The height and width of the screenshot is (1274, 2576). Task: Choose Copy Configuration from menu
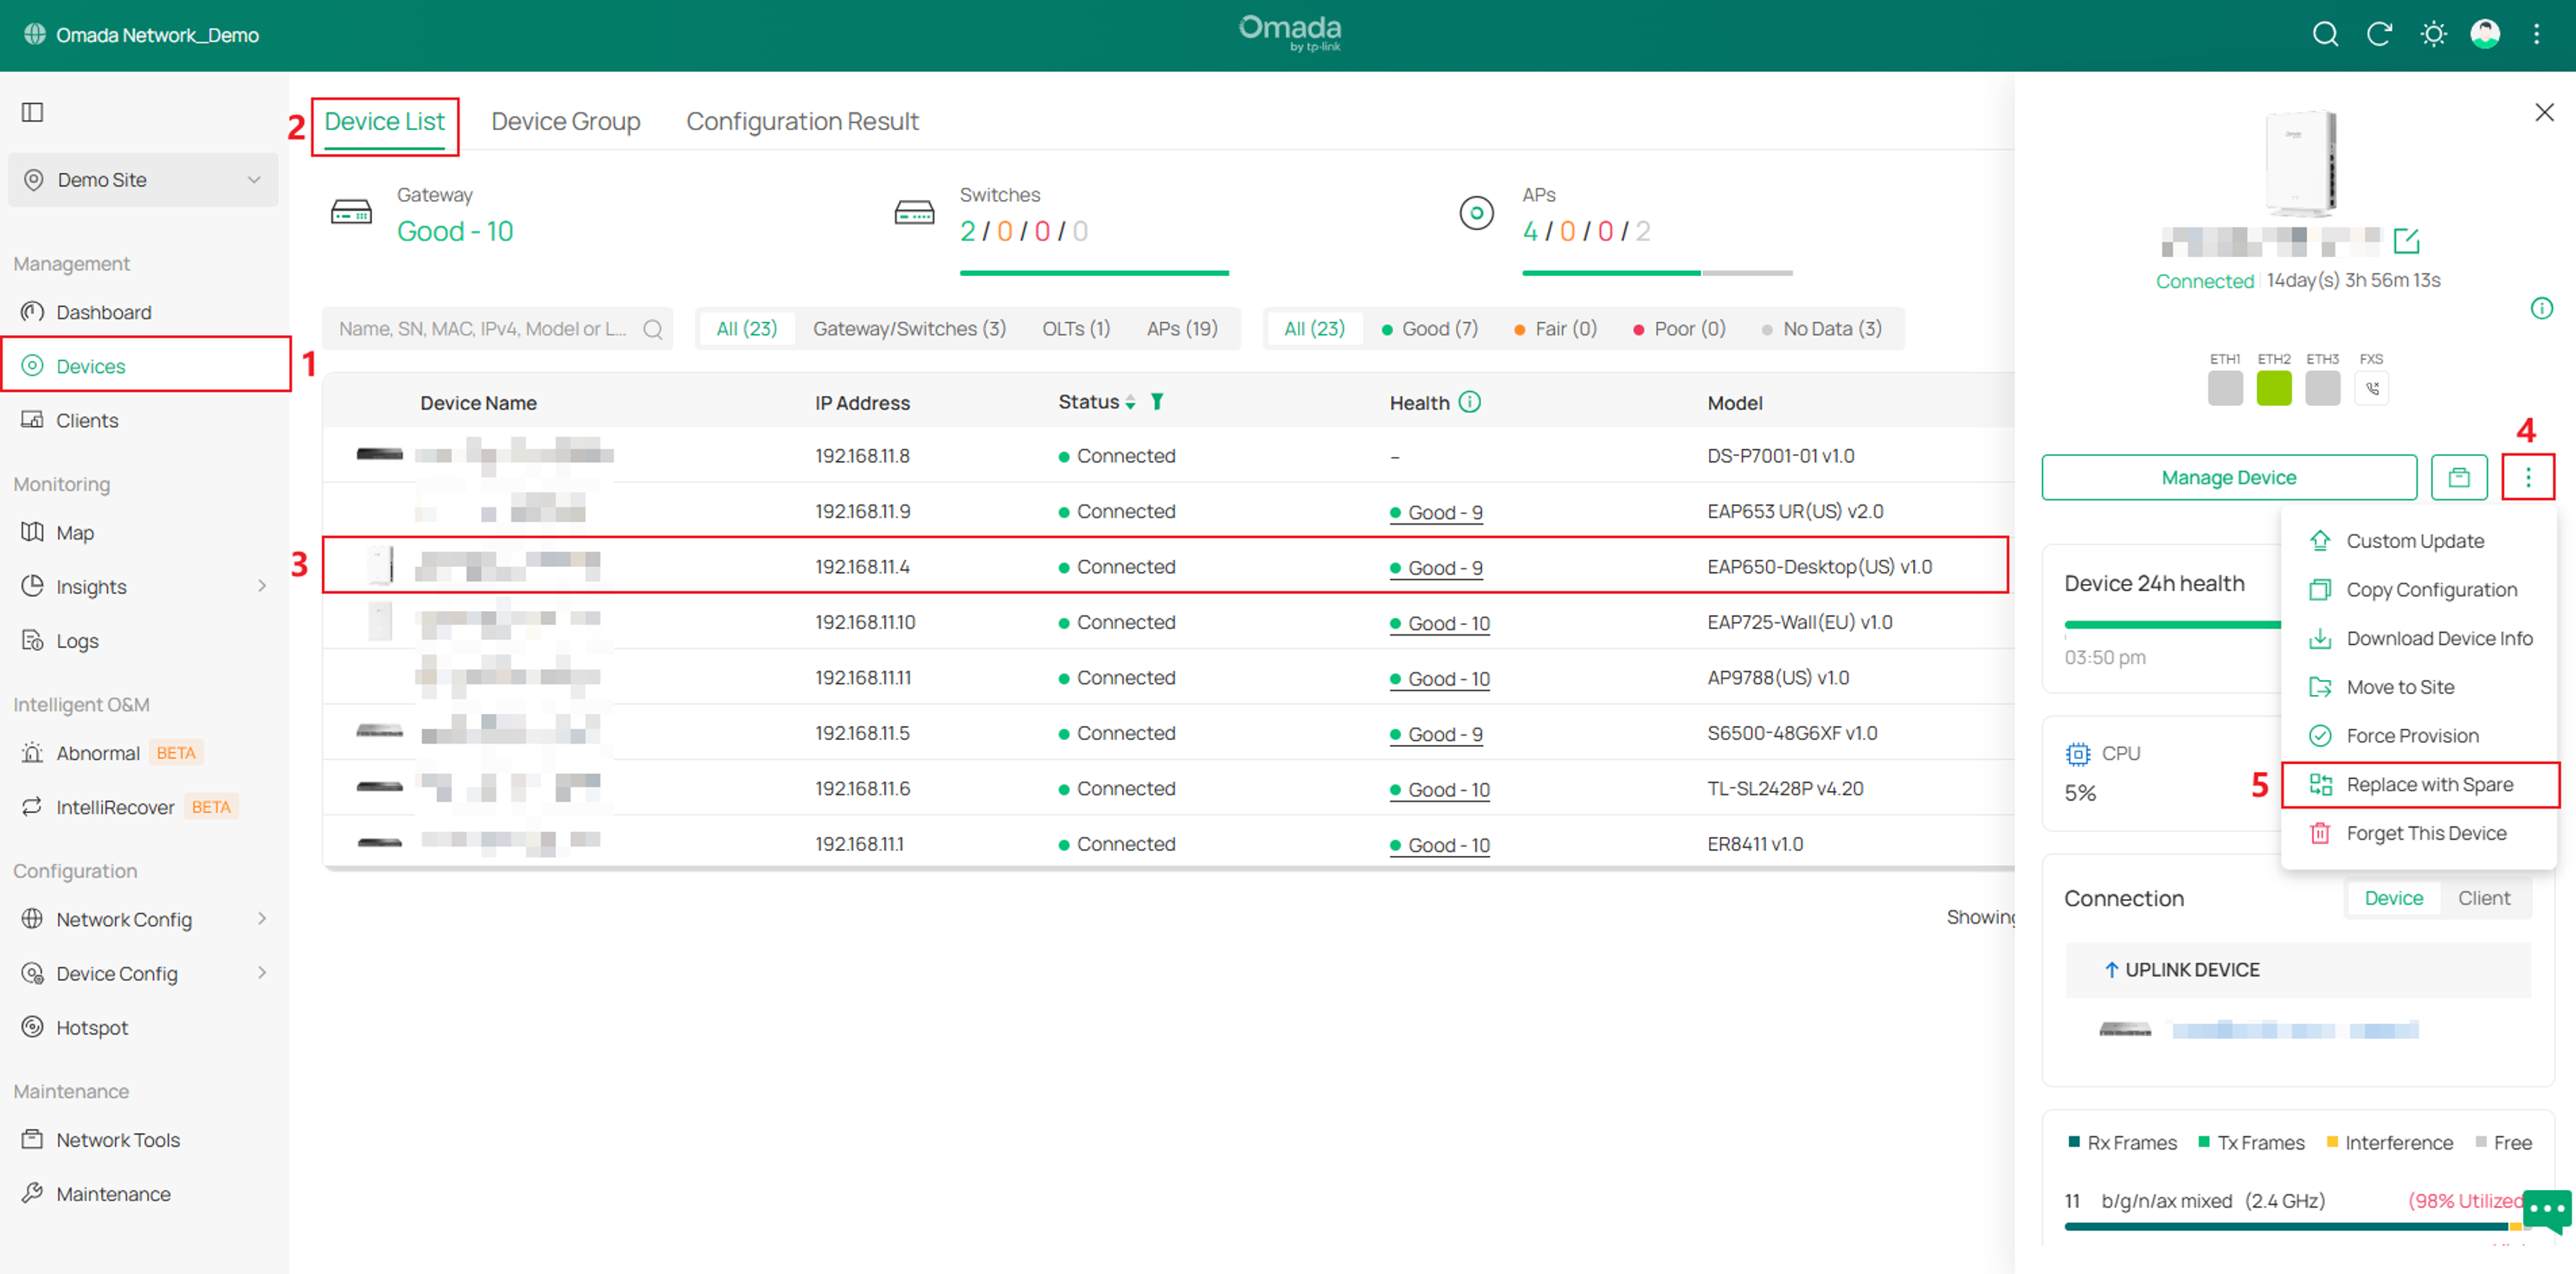pyautogui.click(x=2420, y=590)
